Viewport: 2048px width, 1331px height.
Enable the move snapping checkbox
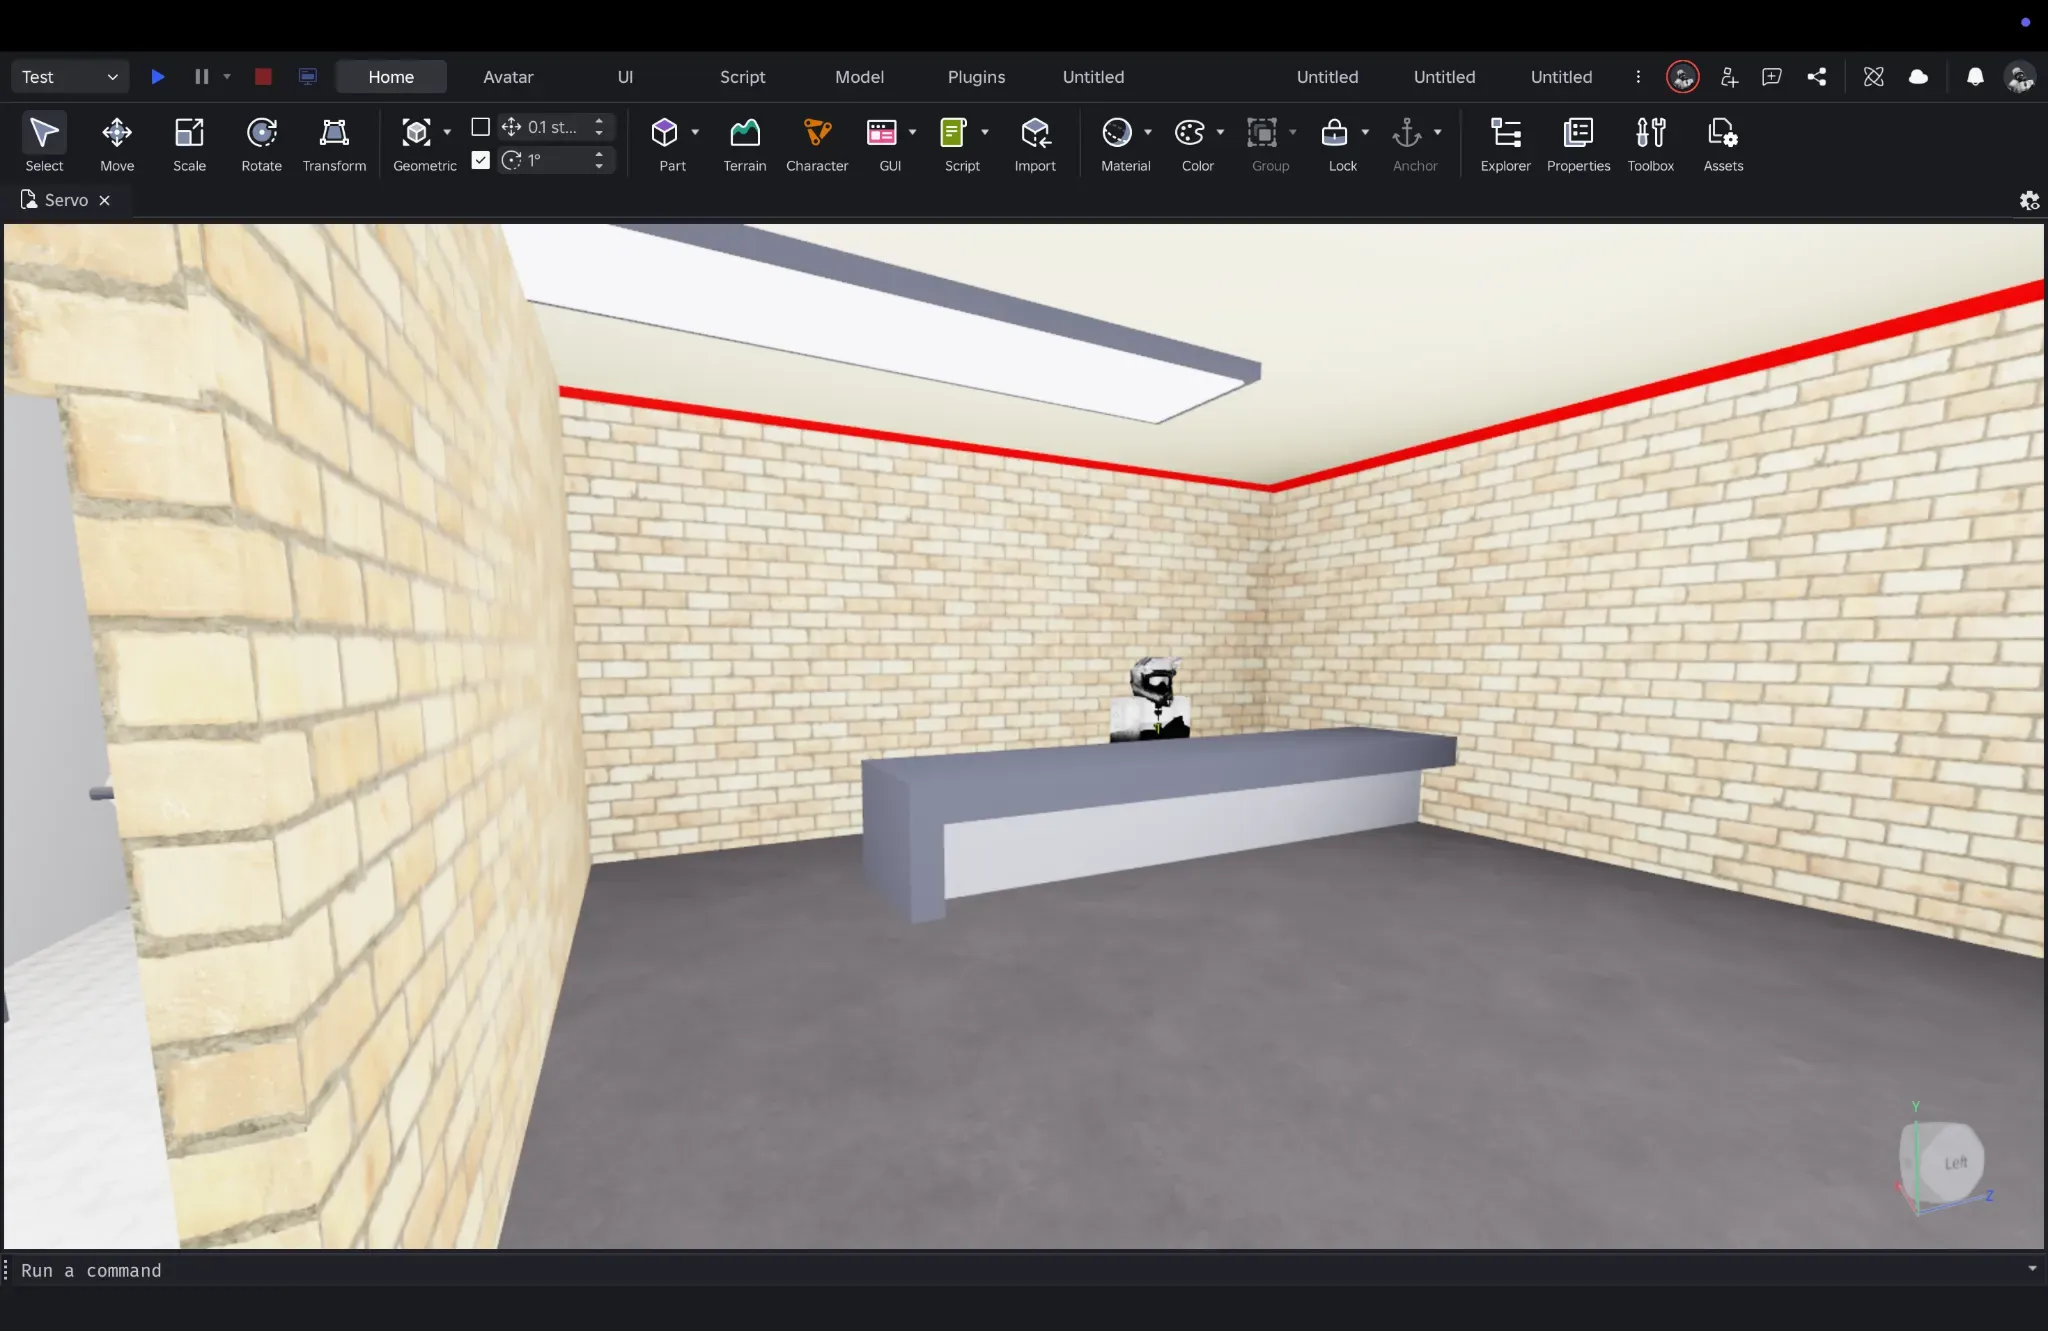tap(480, 127)
